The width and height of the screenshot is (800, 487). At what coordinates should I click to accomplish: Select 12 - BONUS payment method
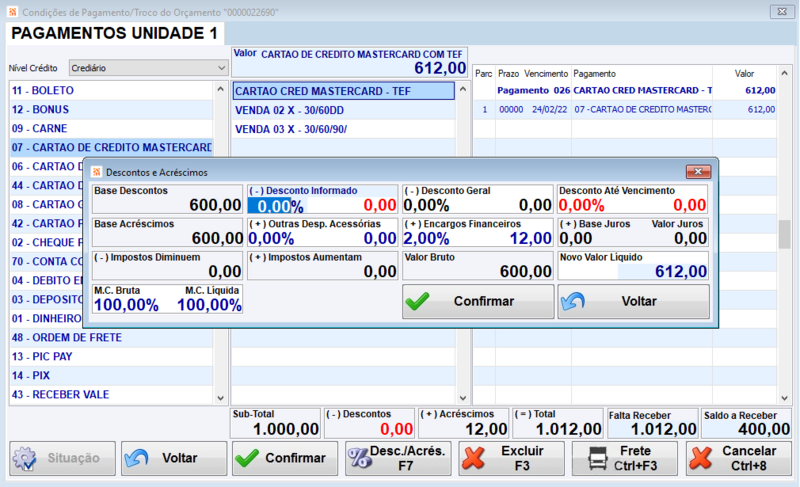pyautogui.click(x=111, y=109)
